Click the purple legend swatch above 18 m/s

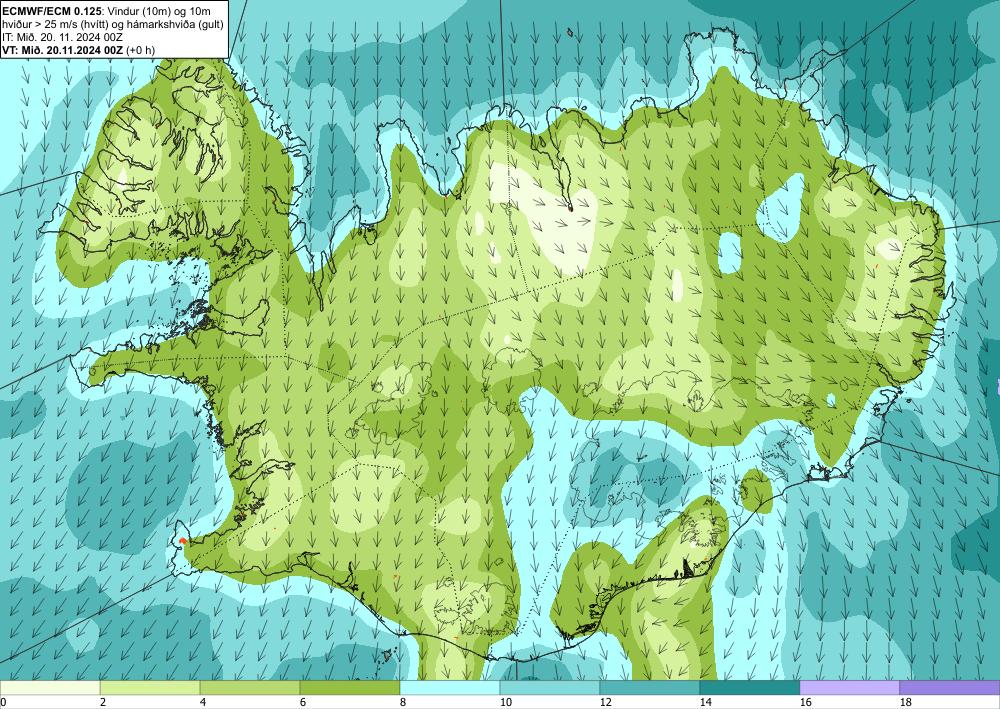tap(950, 687)
